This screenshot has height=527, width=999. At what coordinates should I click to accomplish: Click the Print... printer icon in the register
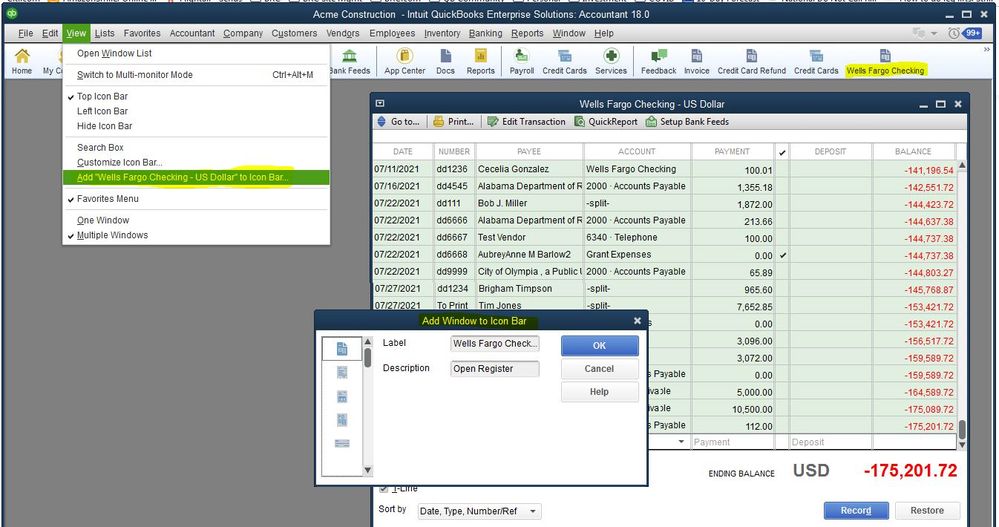point(438,121)
